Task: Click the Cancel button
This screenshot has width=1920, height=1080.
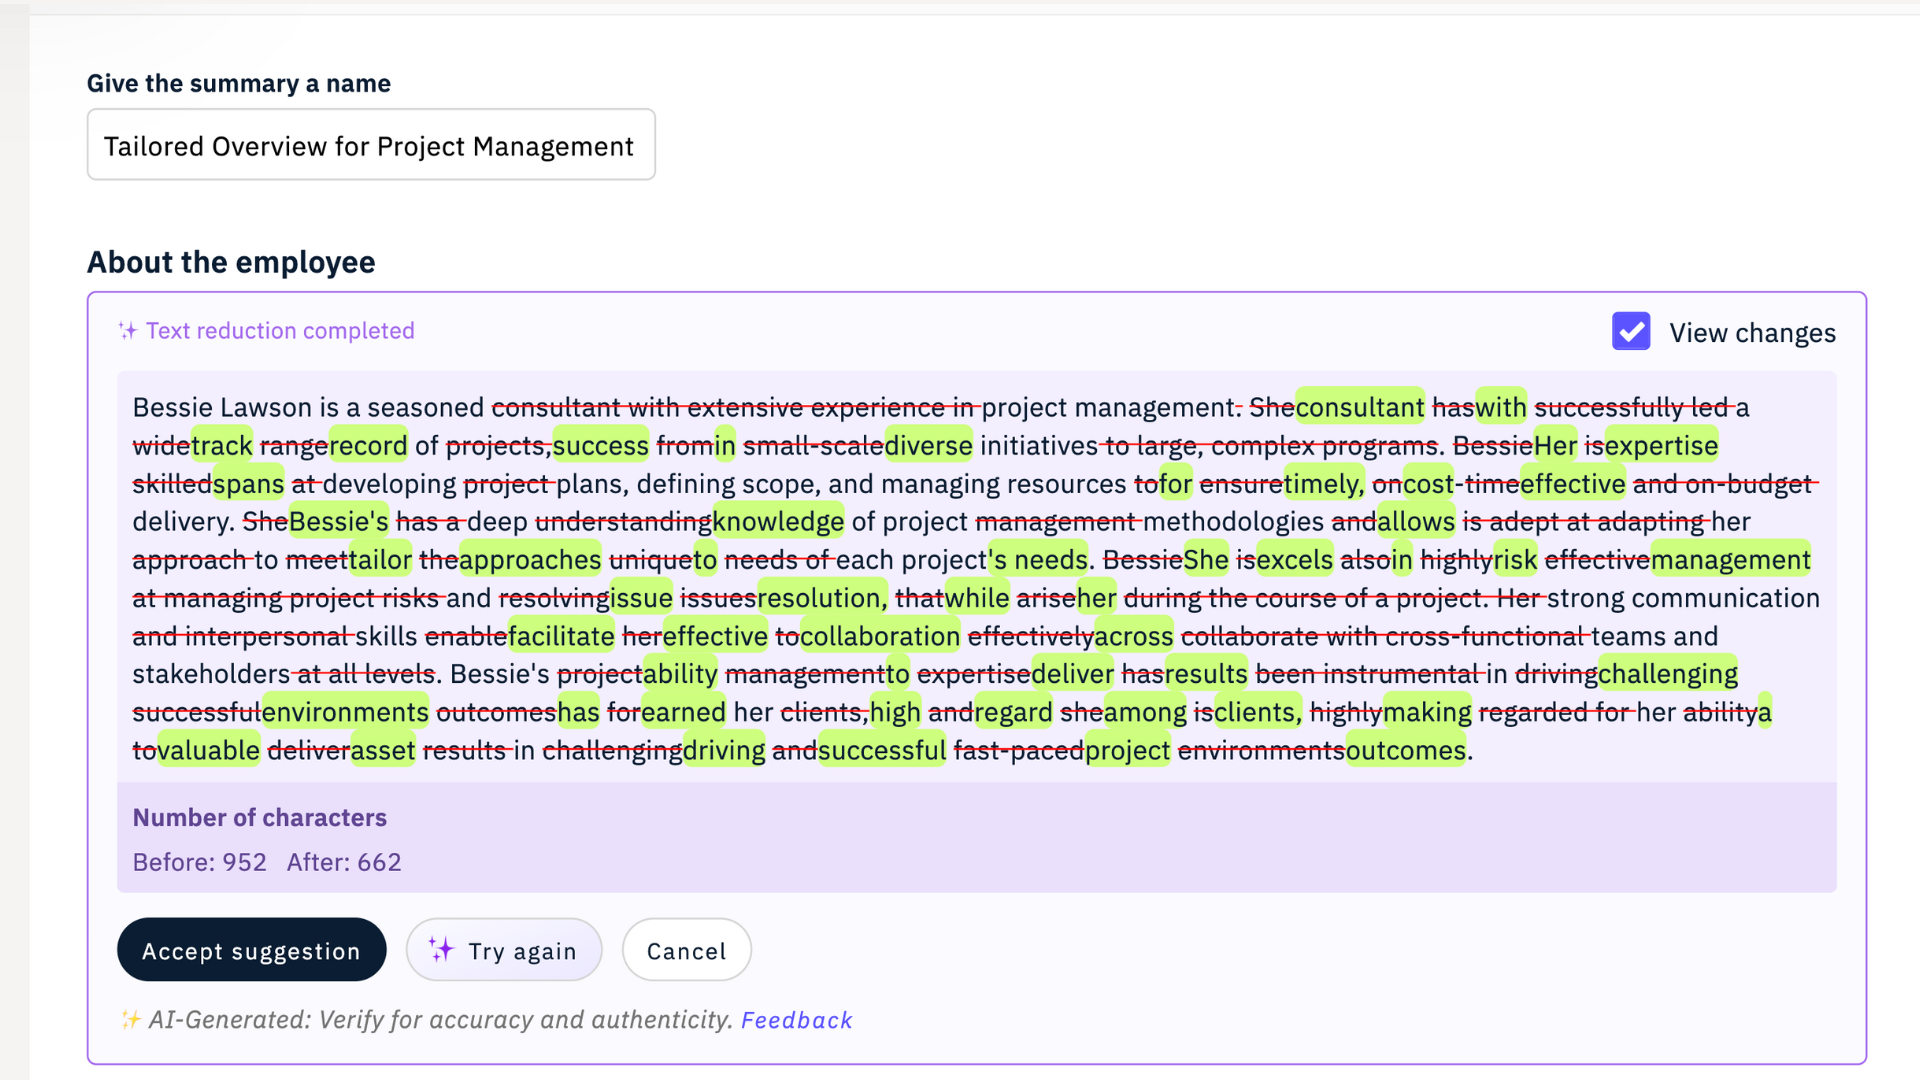Action: tap(687, 950)
